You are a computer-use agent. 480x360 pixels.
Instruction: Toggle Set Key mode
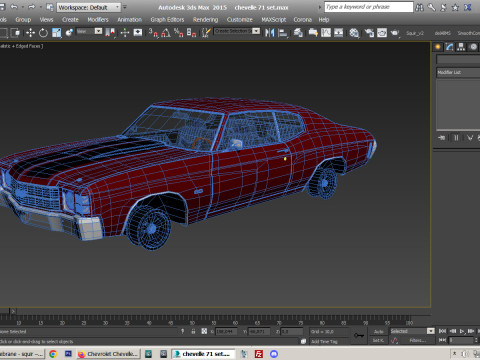[378, 340]
